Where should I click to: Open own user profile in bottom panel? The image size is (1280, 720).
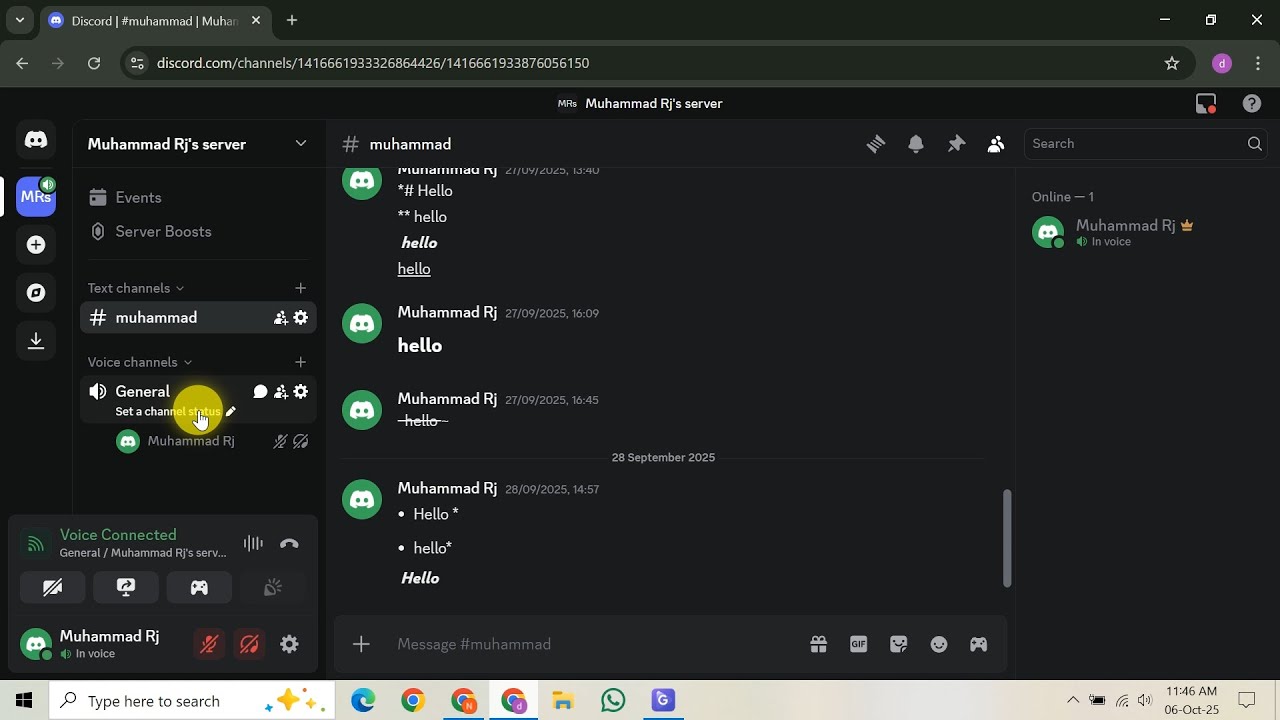[x=105, y=645]
